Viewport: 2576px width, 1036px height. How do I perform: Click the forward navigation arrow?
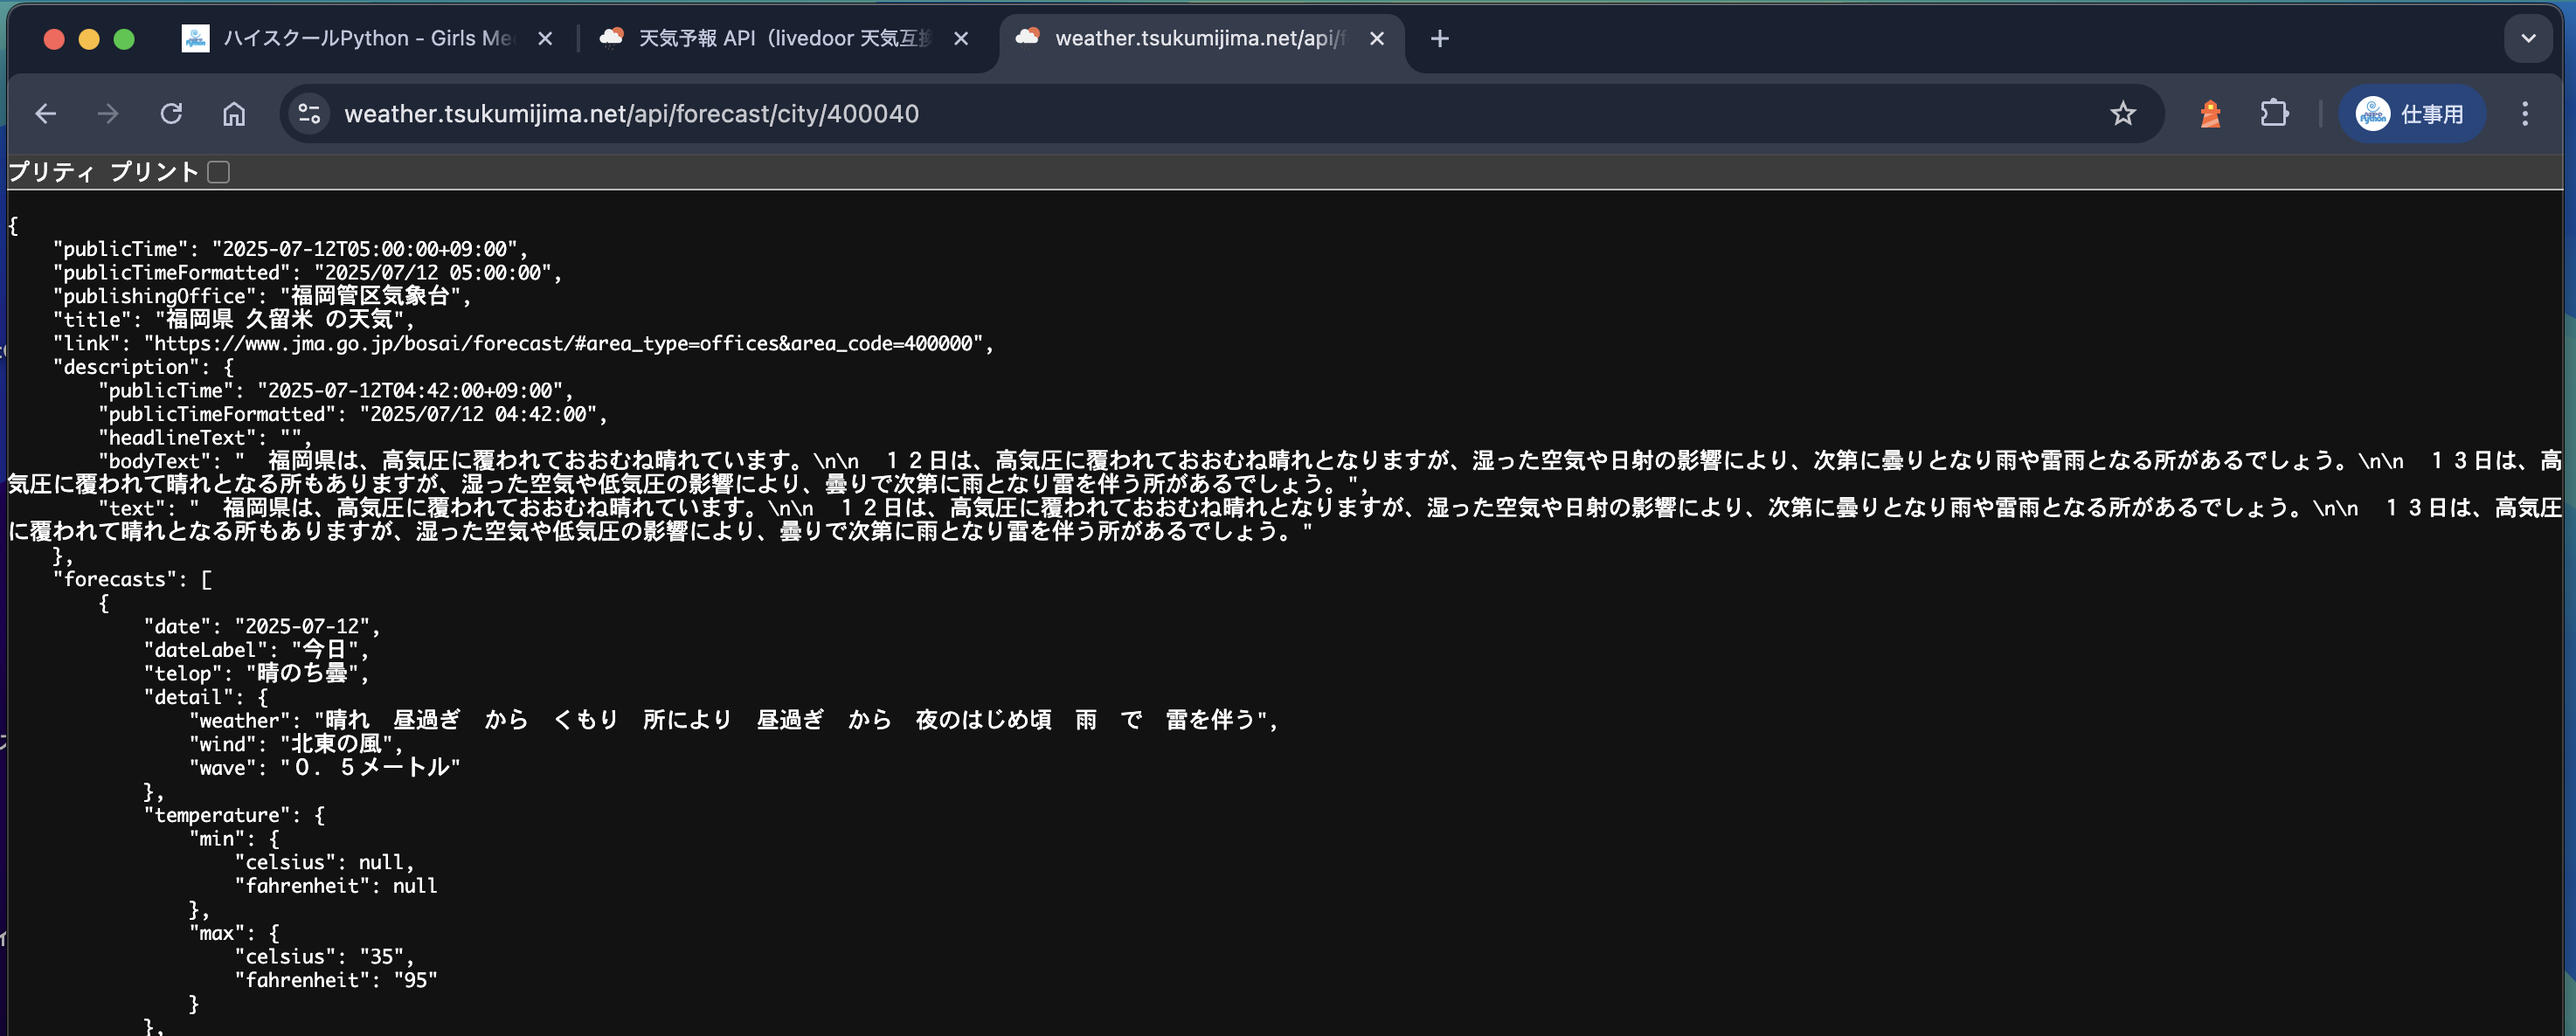click(x=108, y=114)
